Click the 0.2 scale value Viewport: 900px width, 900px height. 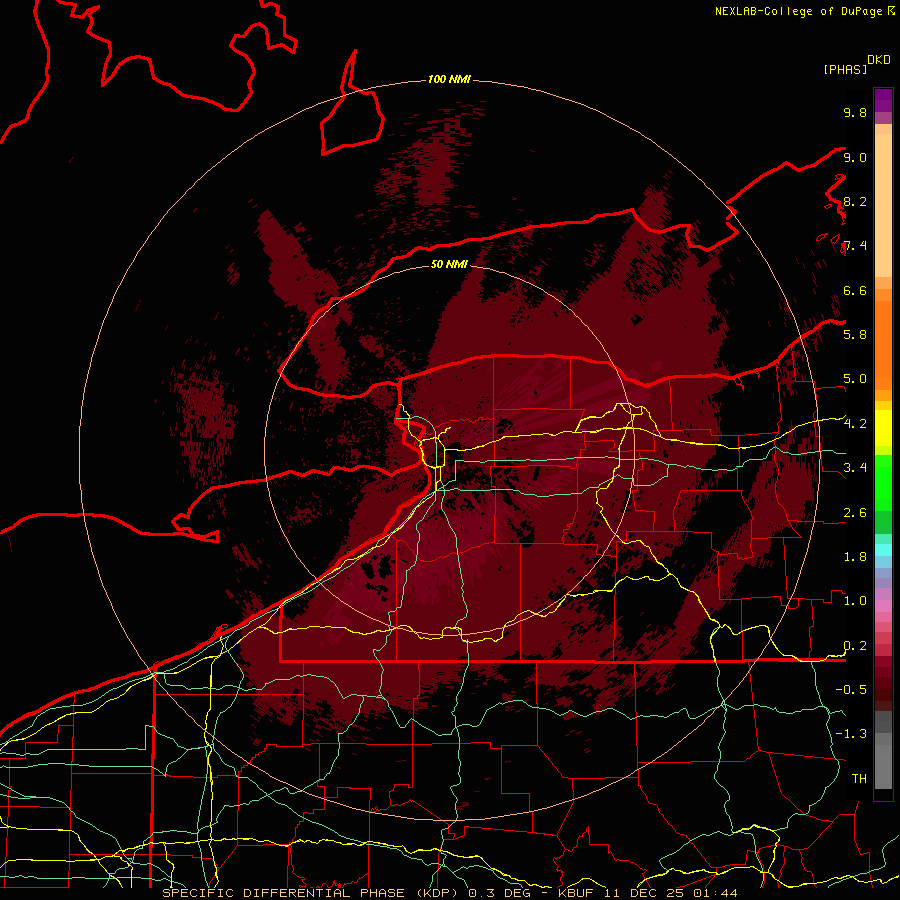tap(855, 646)
